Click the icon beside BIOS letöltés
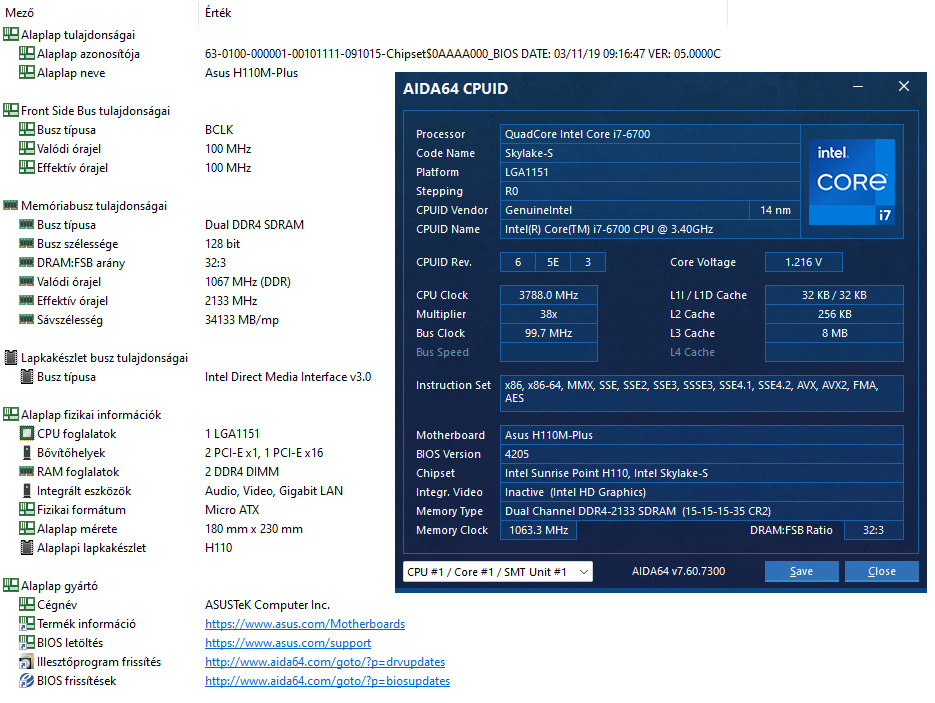 pyautogui.click(x=26, y=642)
